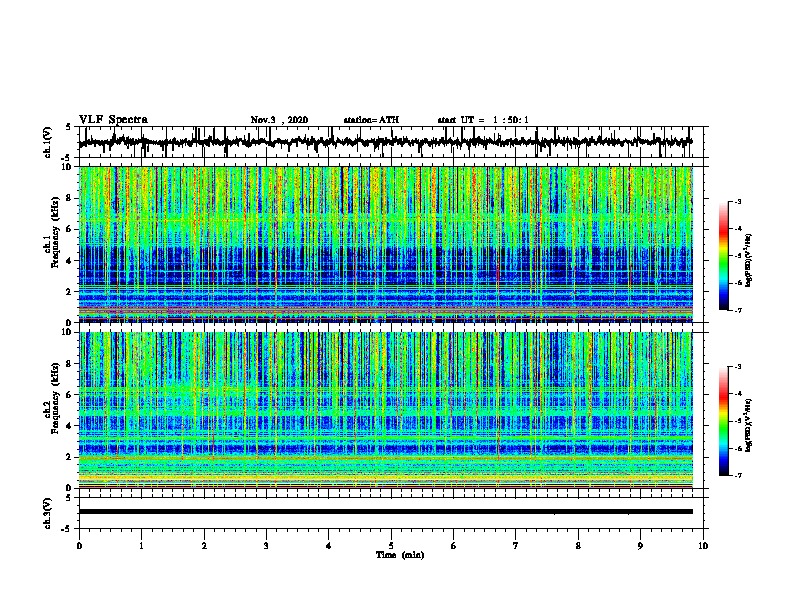Click the ch.1 spectrogram panel
The width and height of the screenshot is (792, 612).
[385, 244]
